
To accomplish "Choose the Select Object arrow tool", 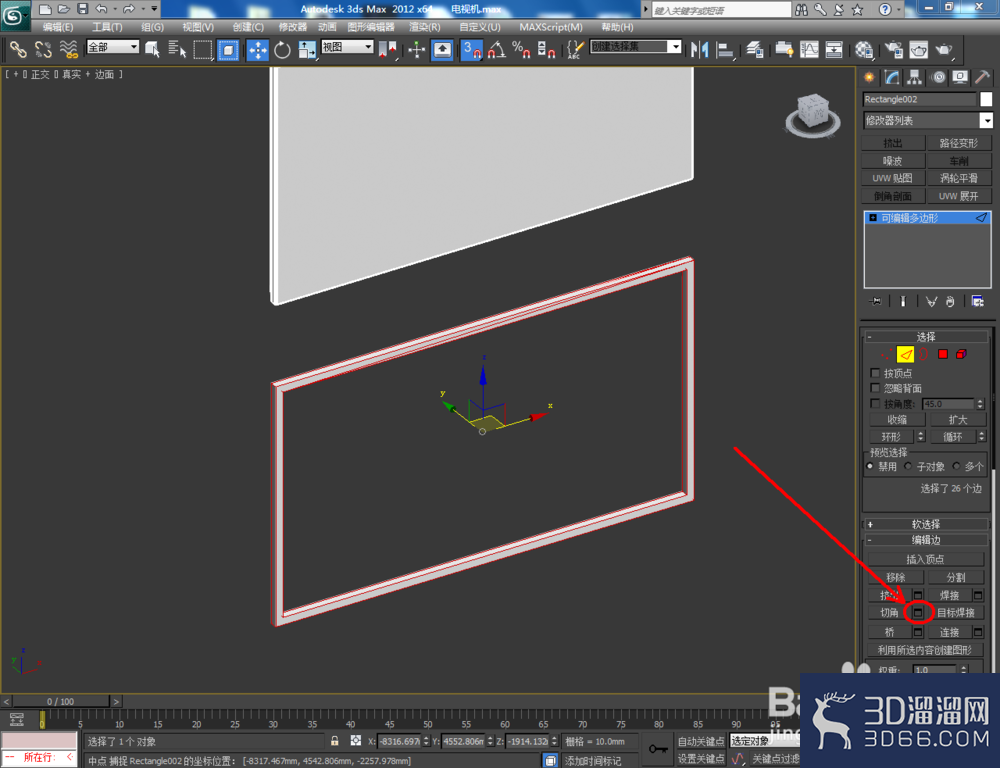I will [152, 49].
